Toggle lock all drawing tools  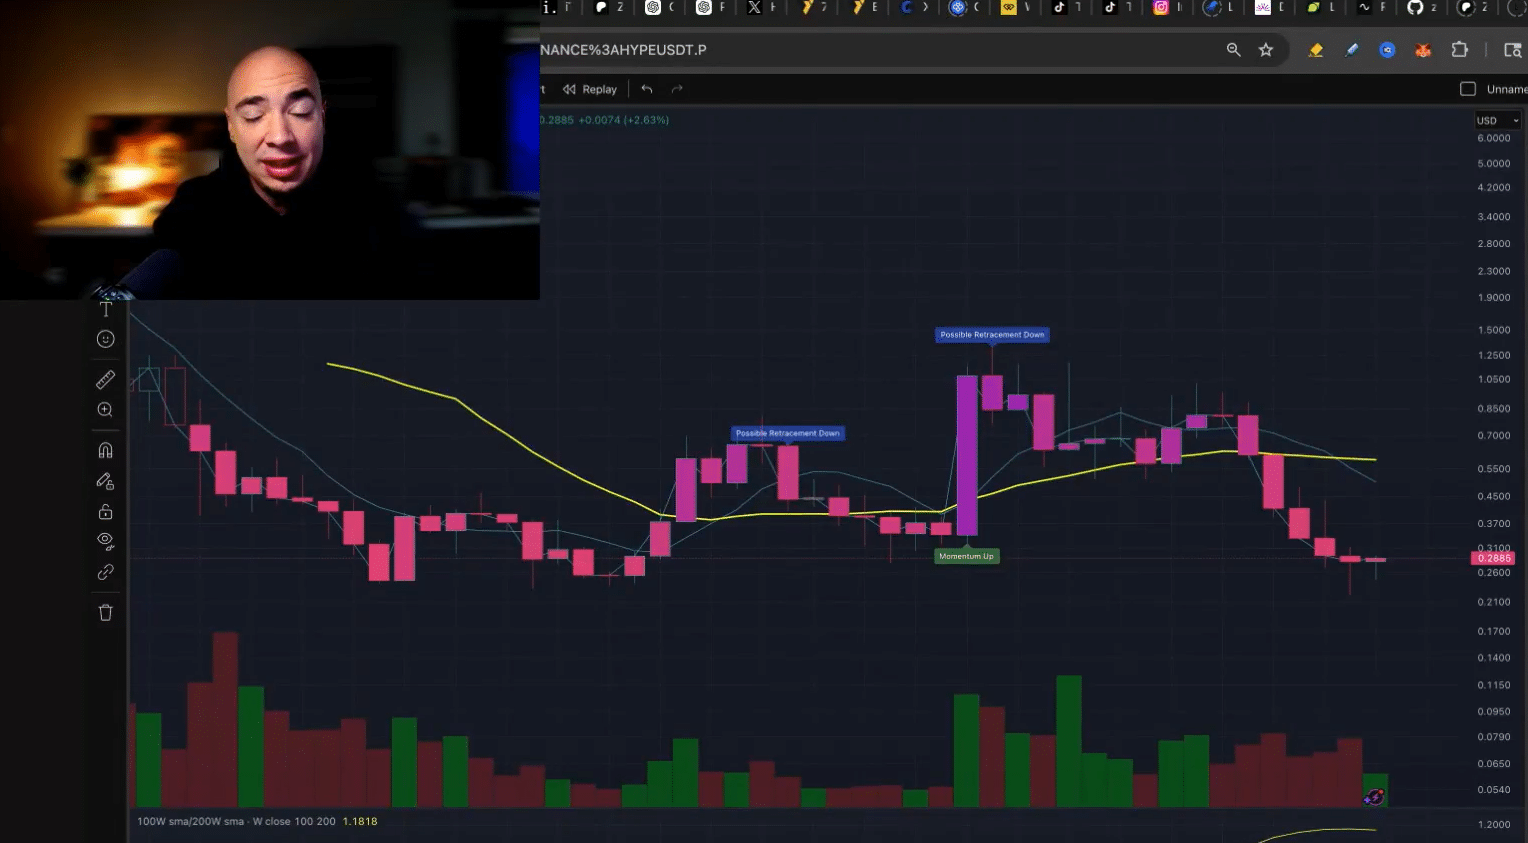coord(105,512)
